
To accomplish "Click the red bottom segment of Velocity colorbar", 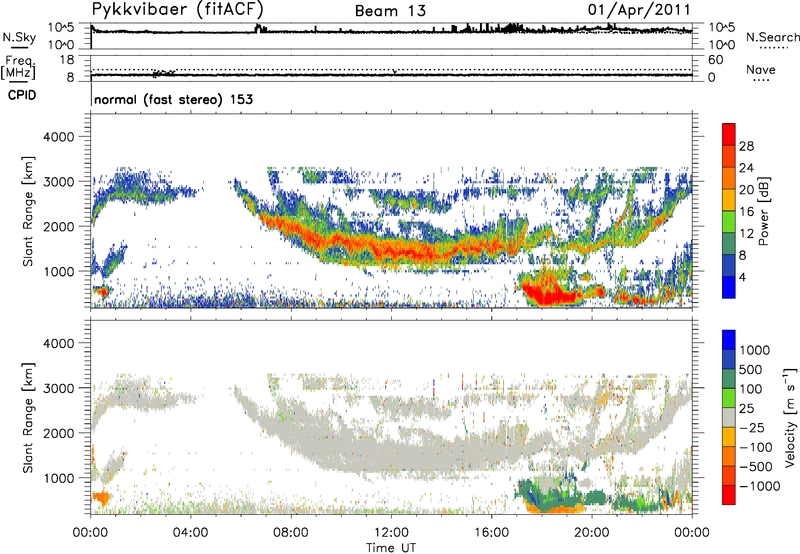I will [729, 495].
